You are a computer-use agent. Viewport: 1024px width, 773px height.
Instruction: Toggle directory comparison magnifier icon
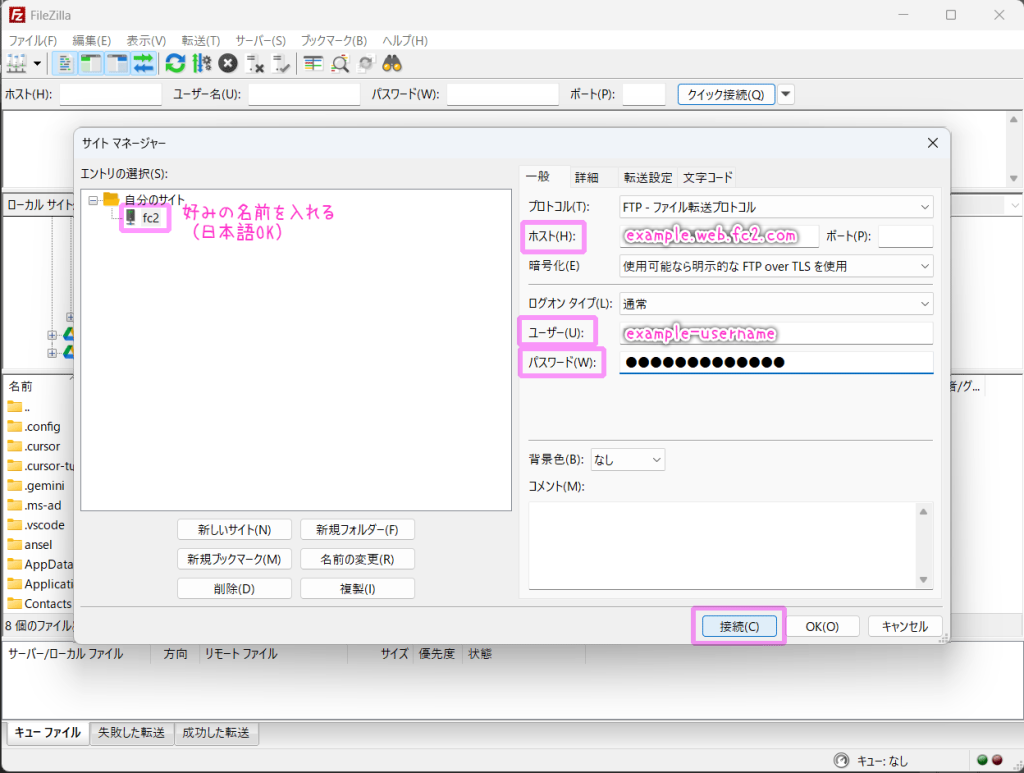pos(340,64)
